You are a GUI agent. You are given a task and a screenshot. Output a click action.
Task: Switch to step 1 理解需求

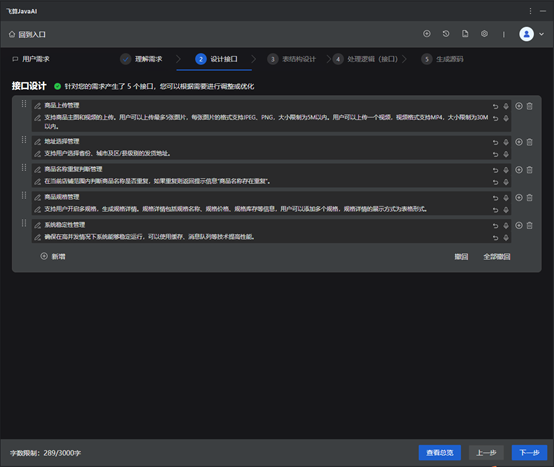(x=141, y=59)
